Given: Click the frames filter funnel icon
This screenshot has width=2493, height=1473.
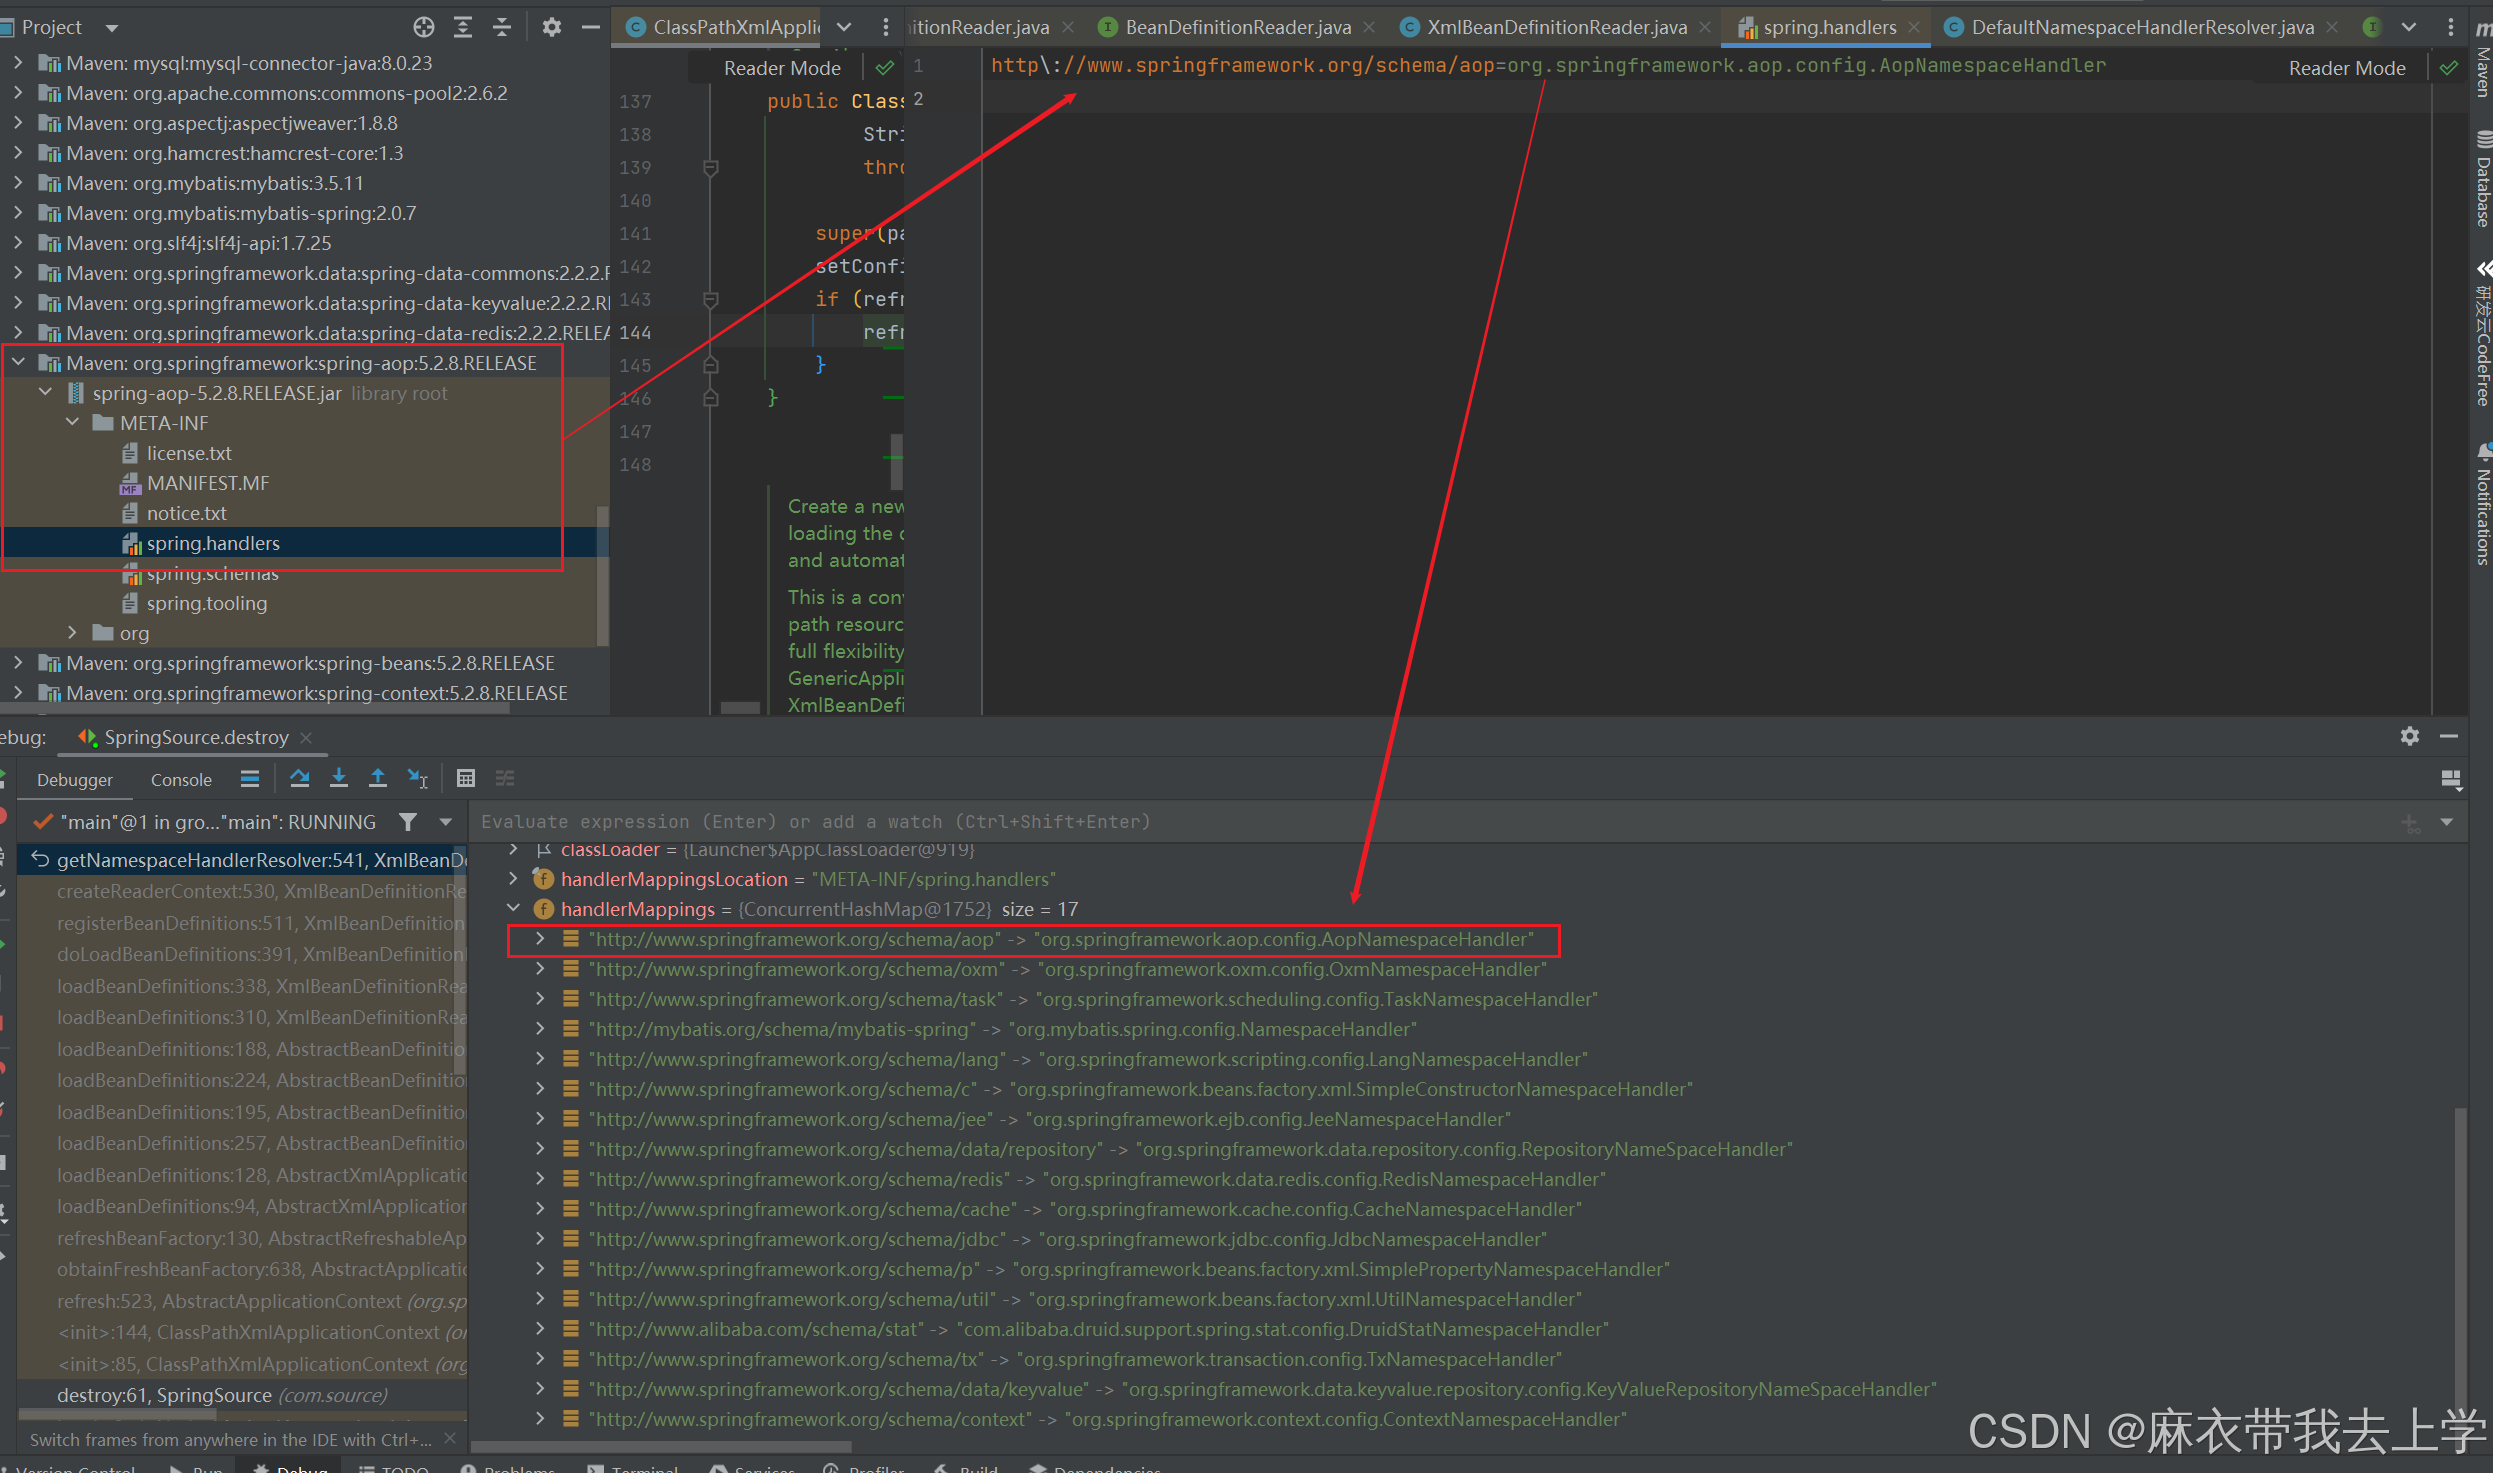Looking at the screenshot, I should (x=408, y=822).
